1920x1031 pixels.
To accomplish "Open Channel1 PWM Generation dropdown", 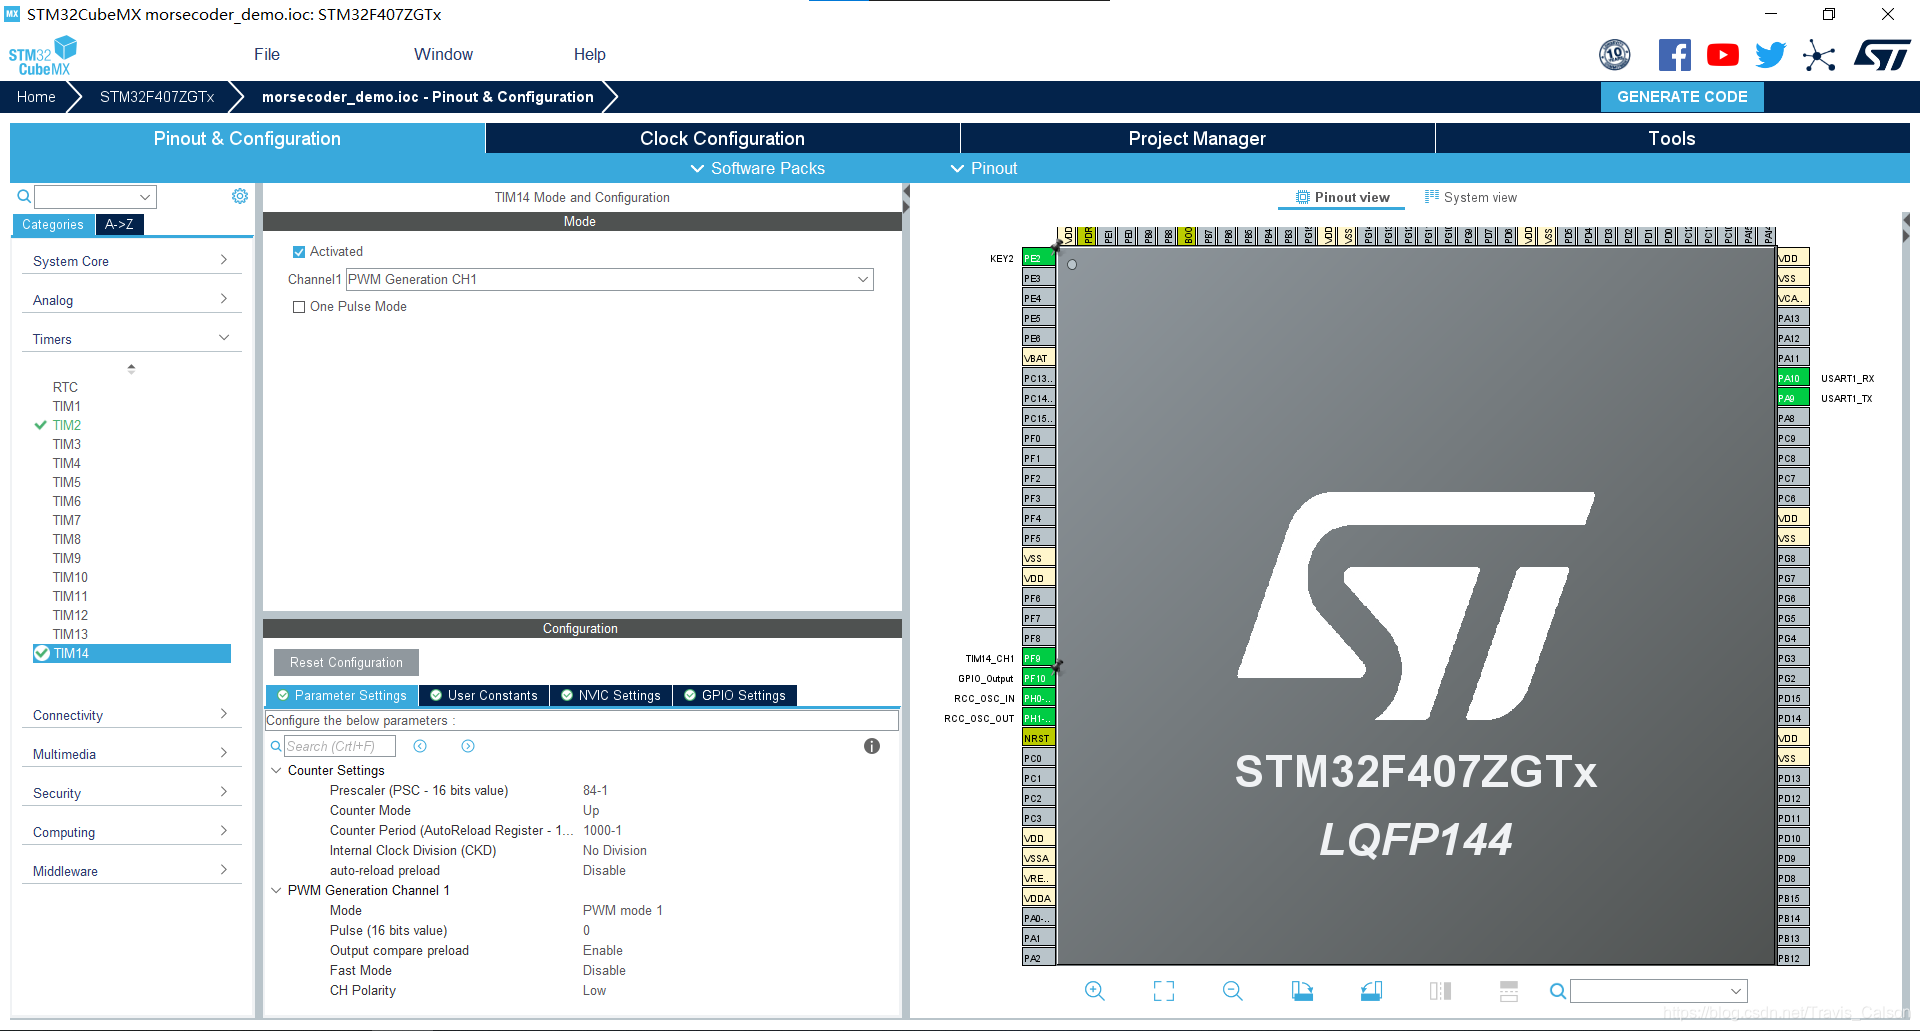I will click(x=610, y=279).
